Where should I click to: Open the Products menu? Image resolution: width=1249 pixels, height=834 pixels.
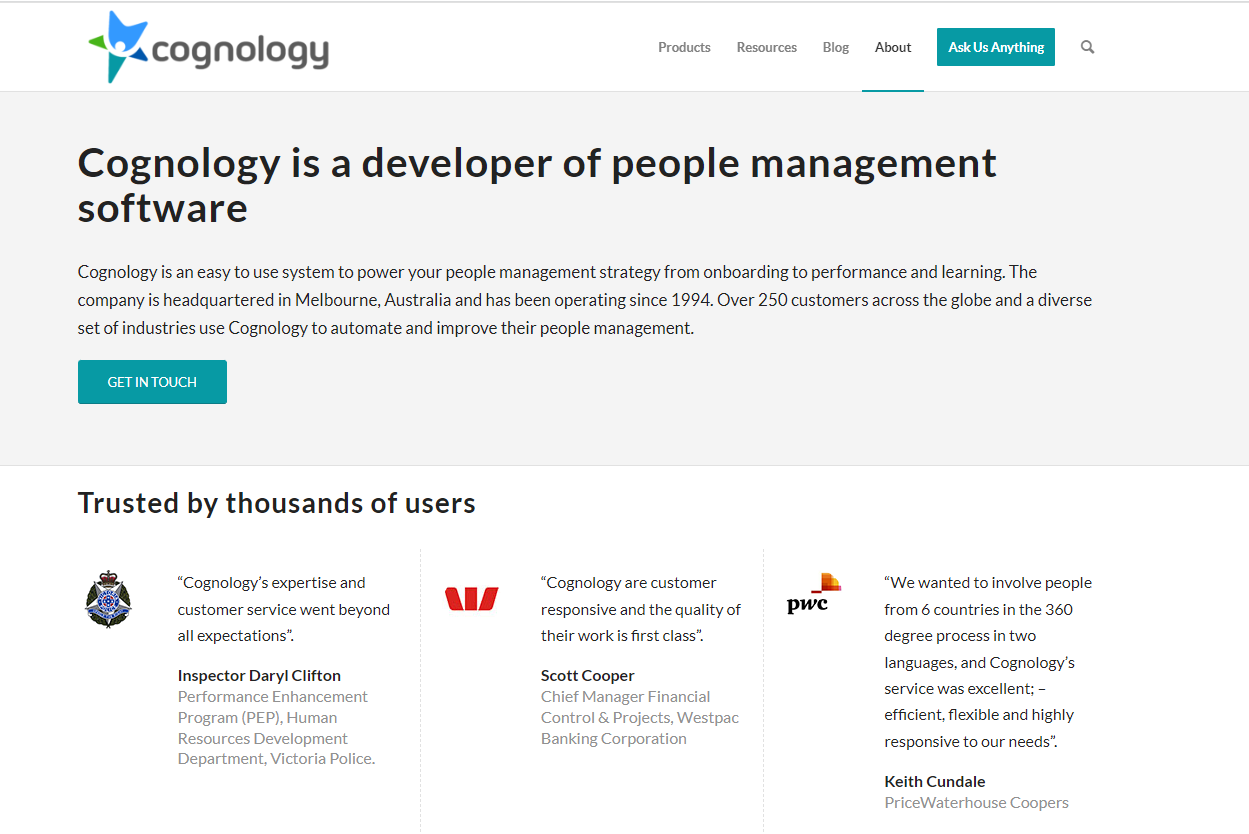[684, 47]
